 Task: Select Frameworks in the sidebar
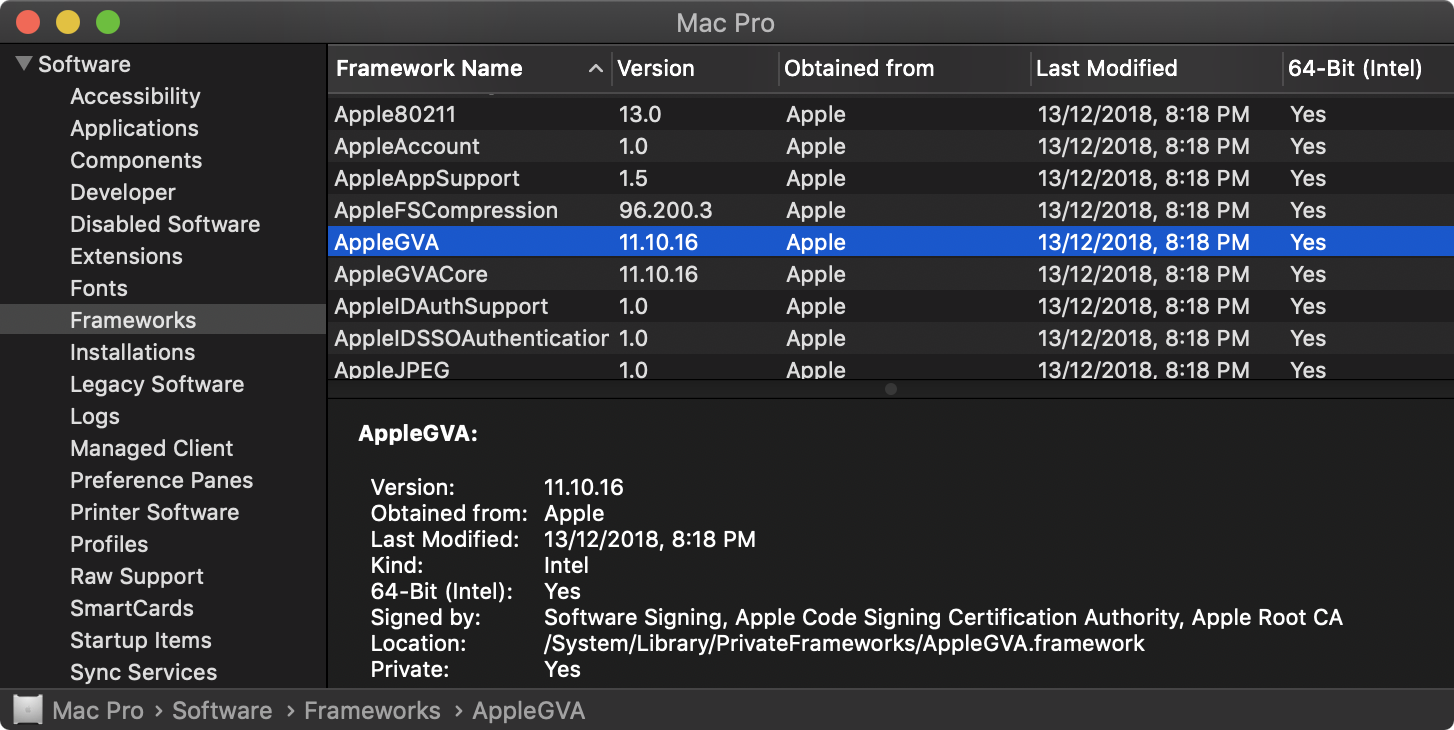tap(163, 320)
